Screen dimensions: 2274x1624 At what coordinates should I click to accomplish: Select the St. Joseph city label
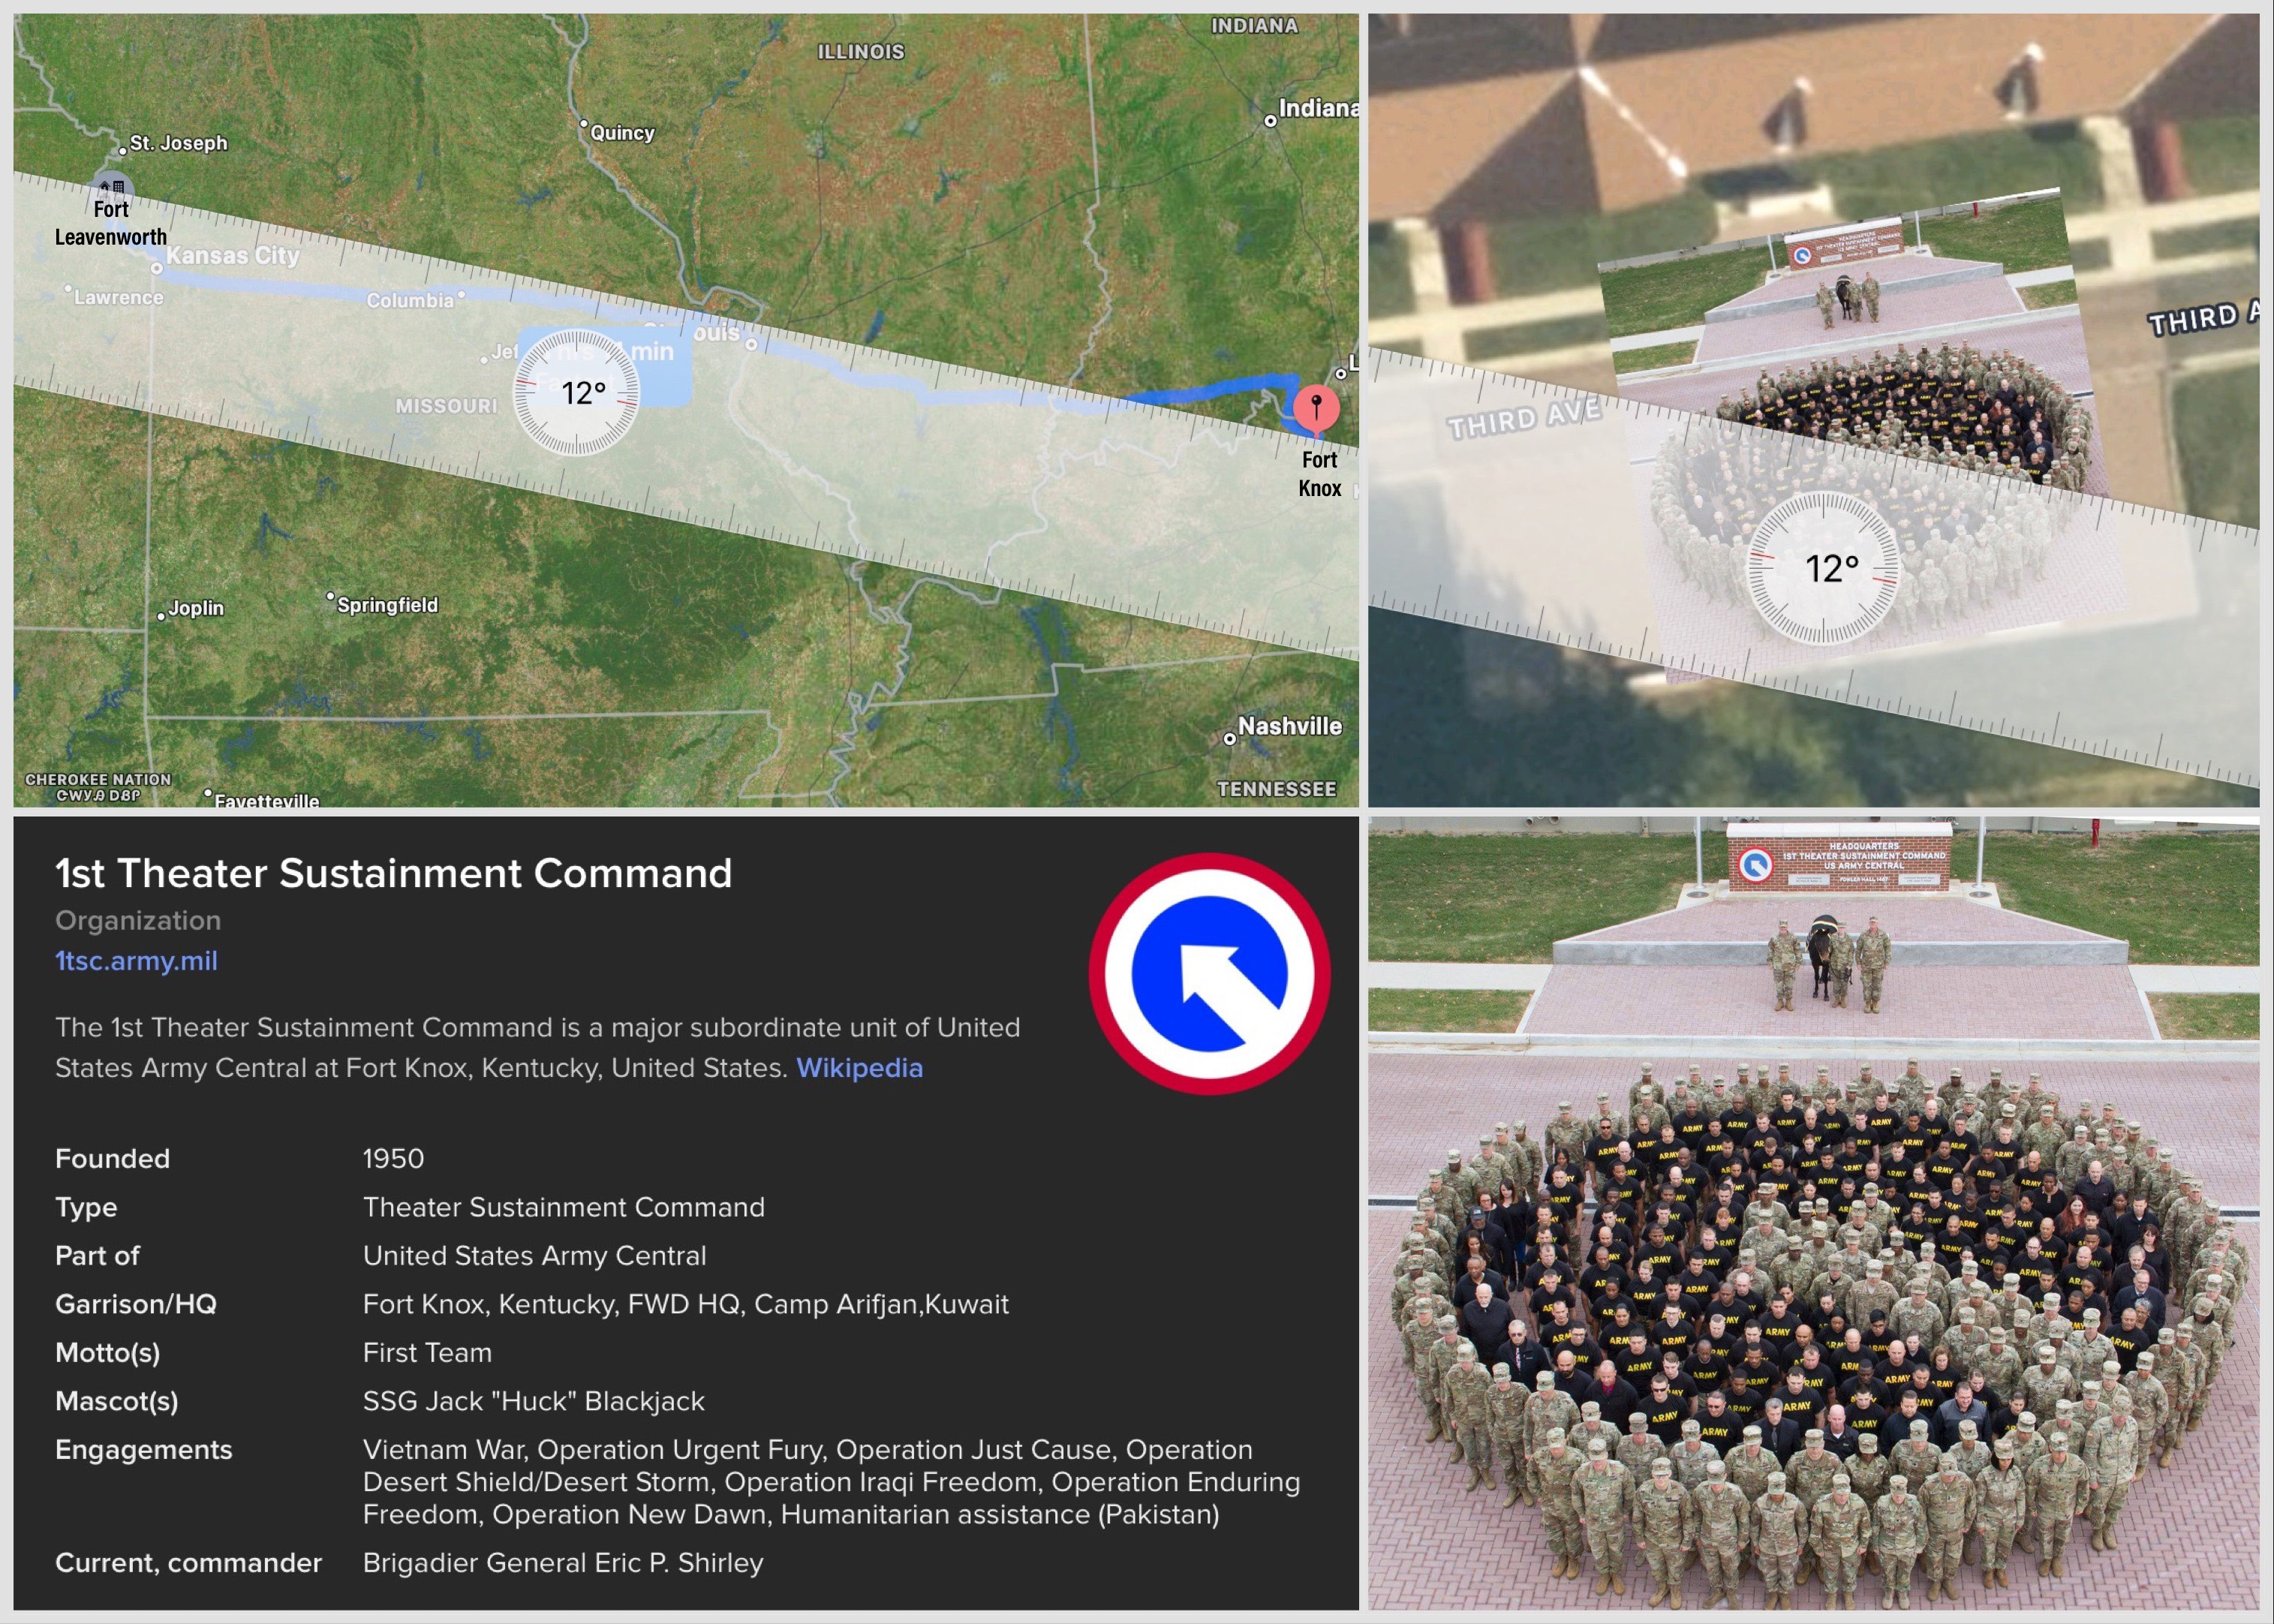click(178, 143)
